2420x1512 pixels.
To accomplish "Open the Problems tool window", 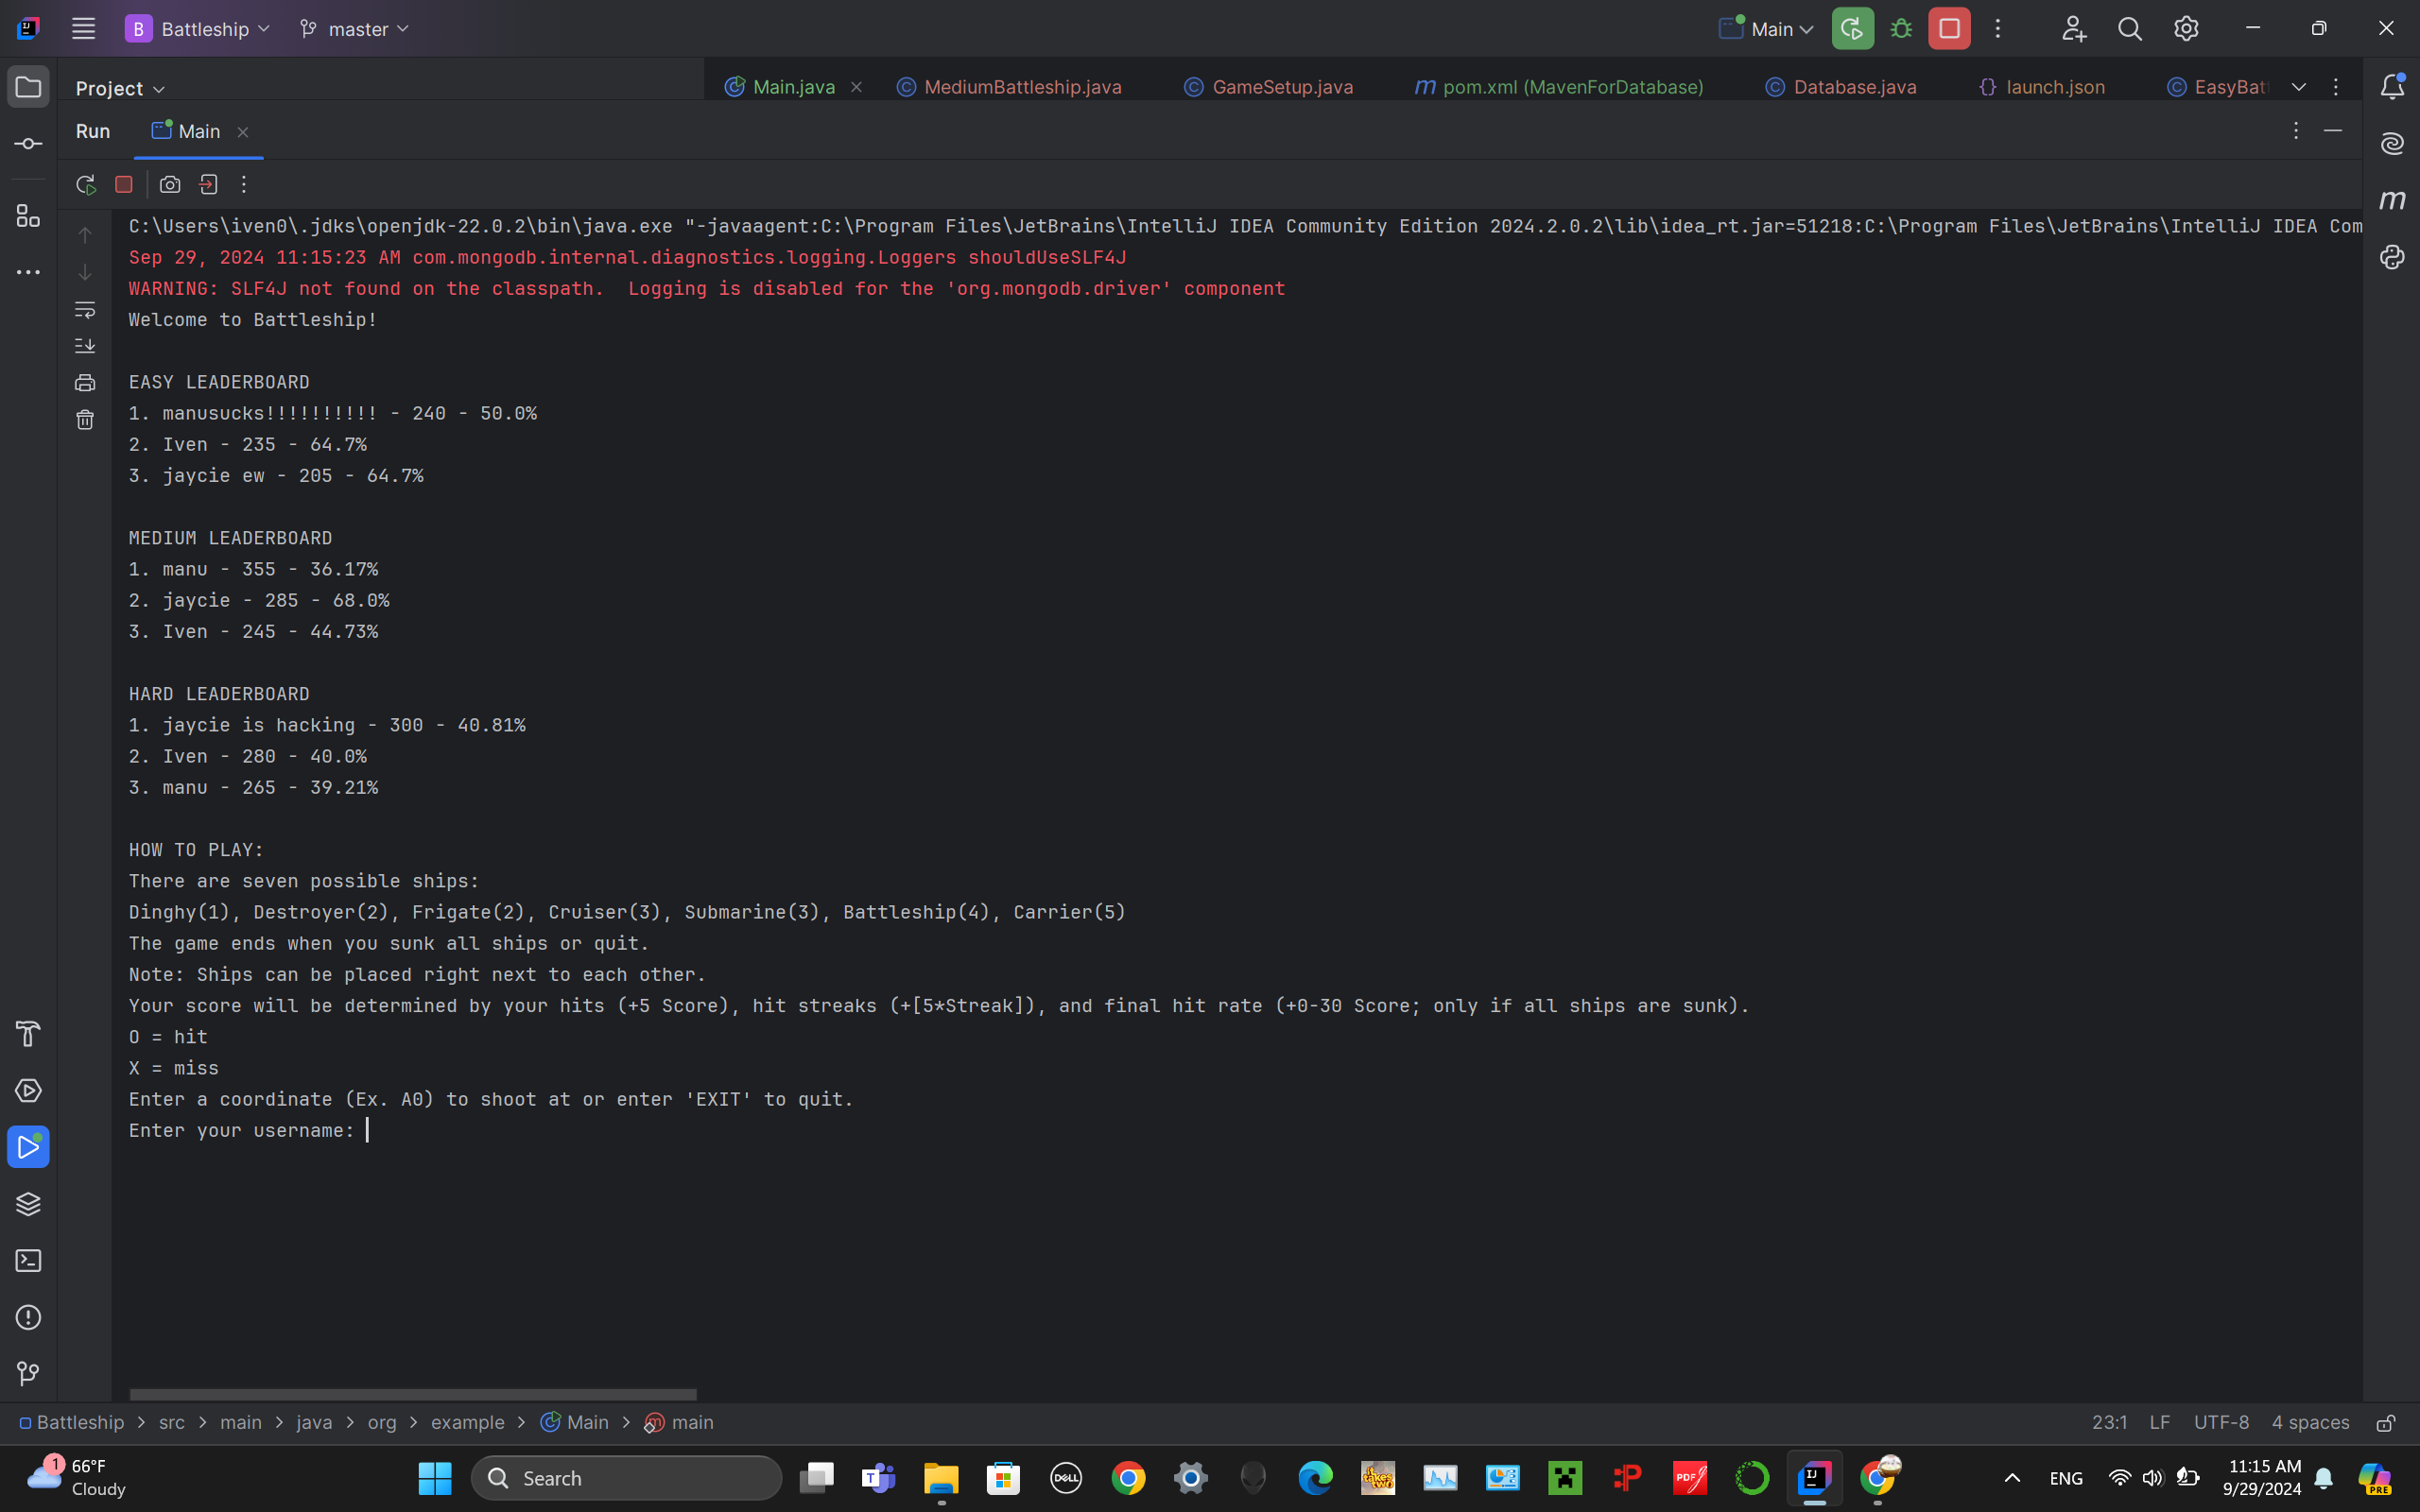I will [x=28, y=1317].
